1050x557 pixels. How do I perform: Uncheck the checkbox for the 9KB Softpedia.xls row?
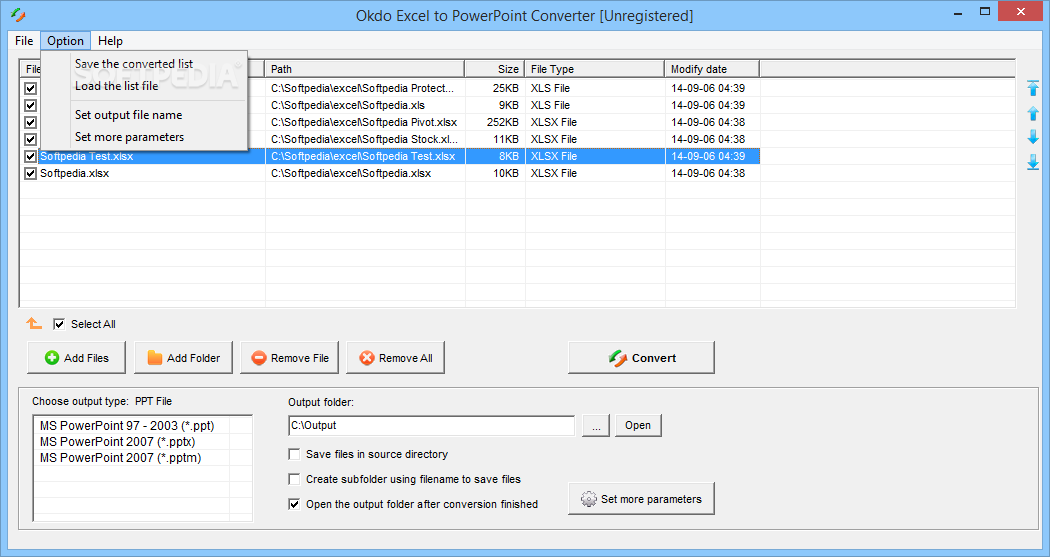[x=30, y=105]
